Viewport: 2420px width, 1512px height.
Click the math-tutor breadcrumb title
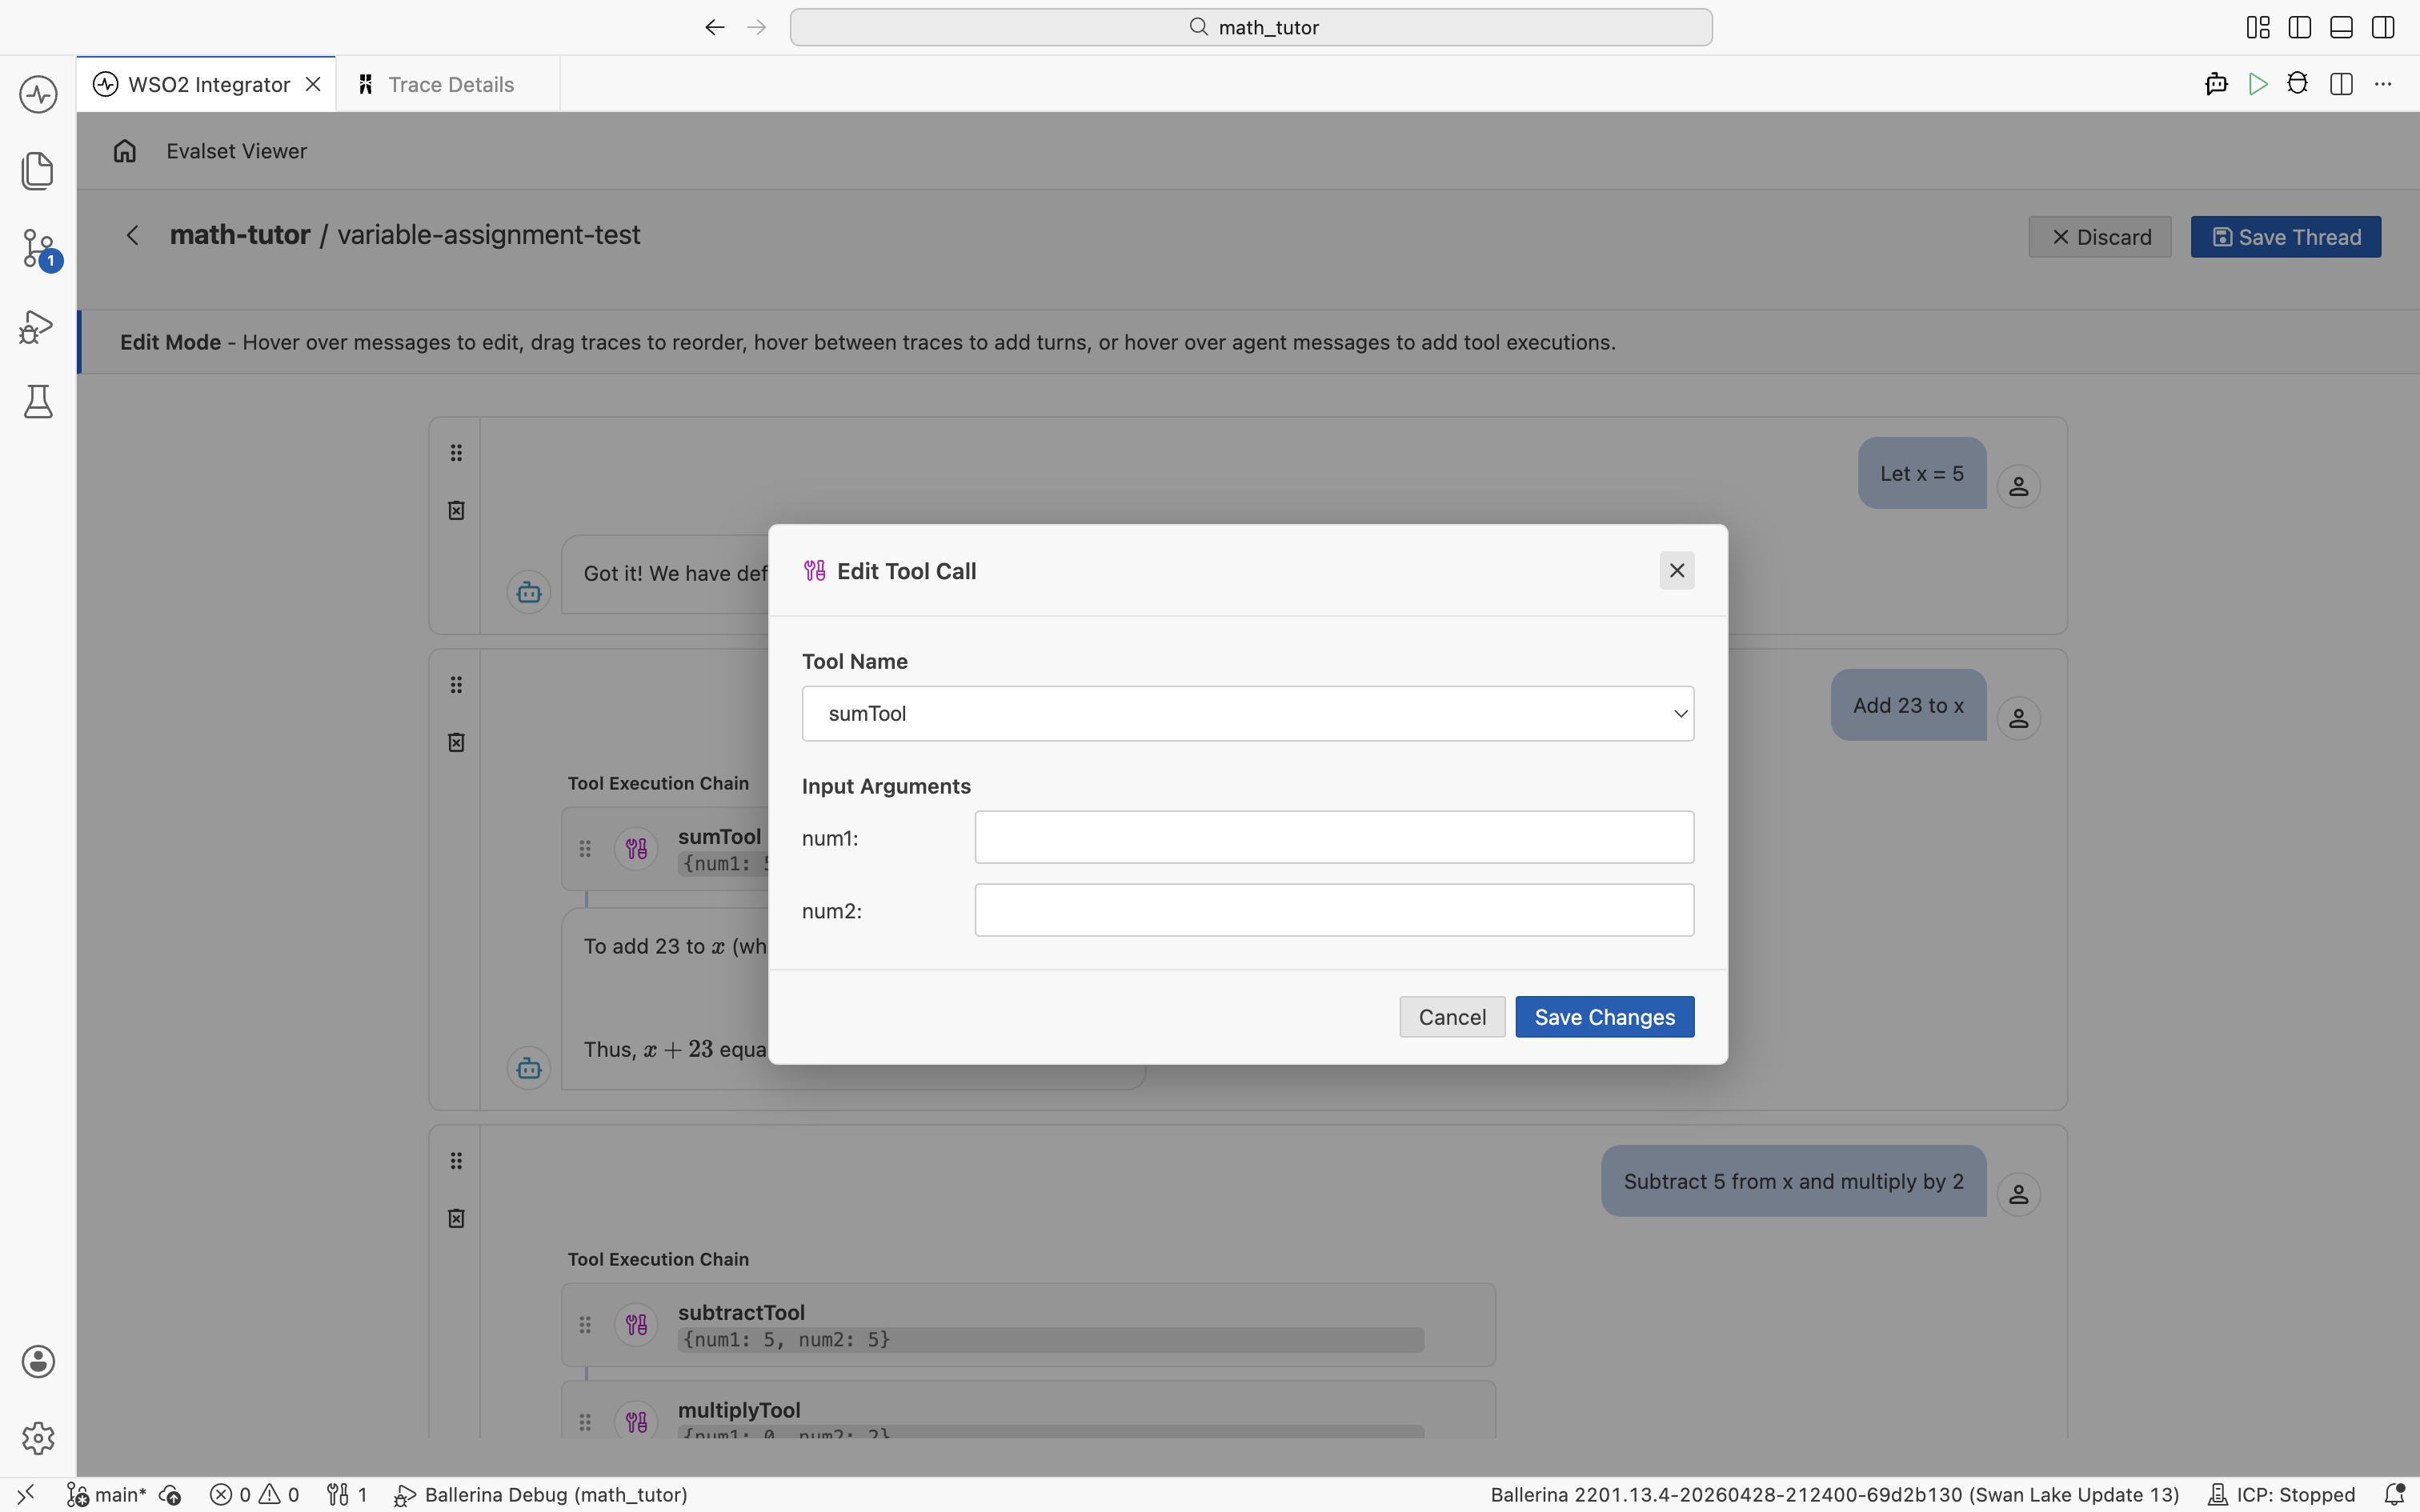240,235
